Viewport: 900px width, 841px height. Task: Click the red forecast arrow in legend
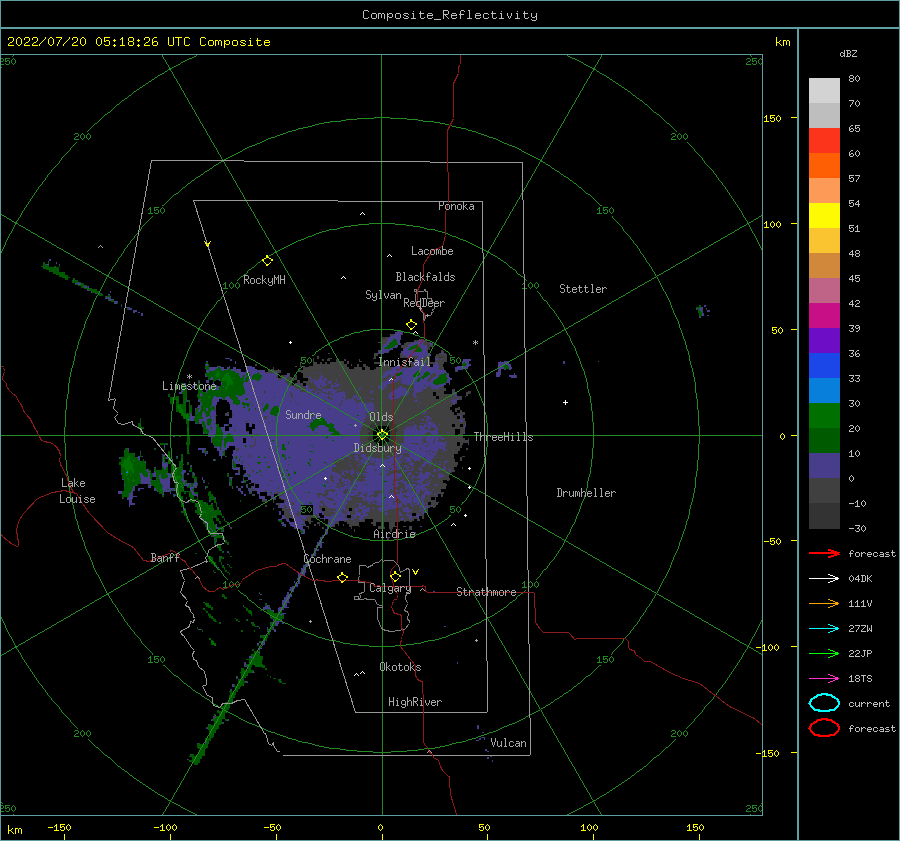coord(824,553)
